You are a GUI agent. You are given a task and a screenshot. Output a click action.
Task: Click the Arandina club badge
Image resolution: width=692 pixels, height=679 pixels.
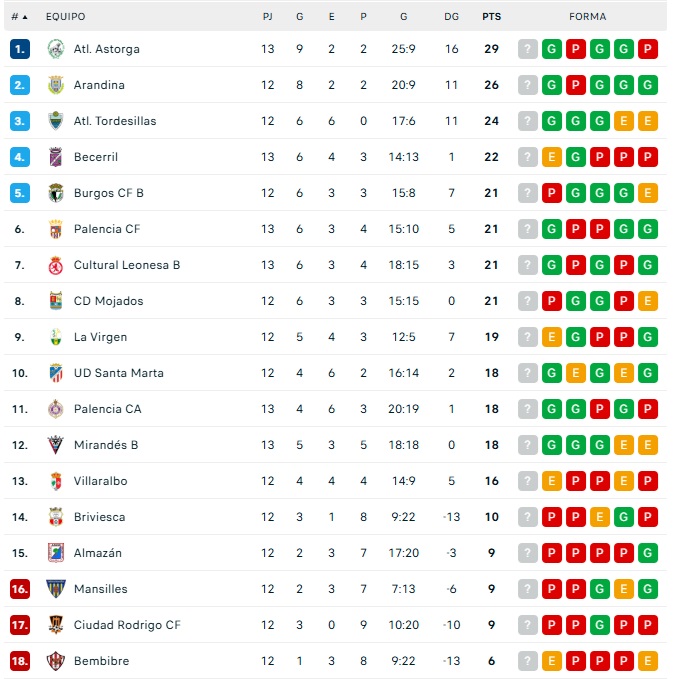pos(56,85)
